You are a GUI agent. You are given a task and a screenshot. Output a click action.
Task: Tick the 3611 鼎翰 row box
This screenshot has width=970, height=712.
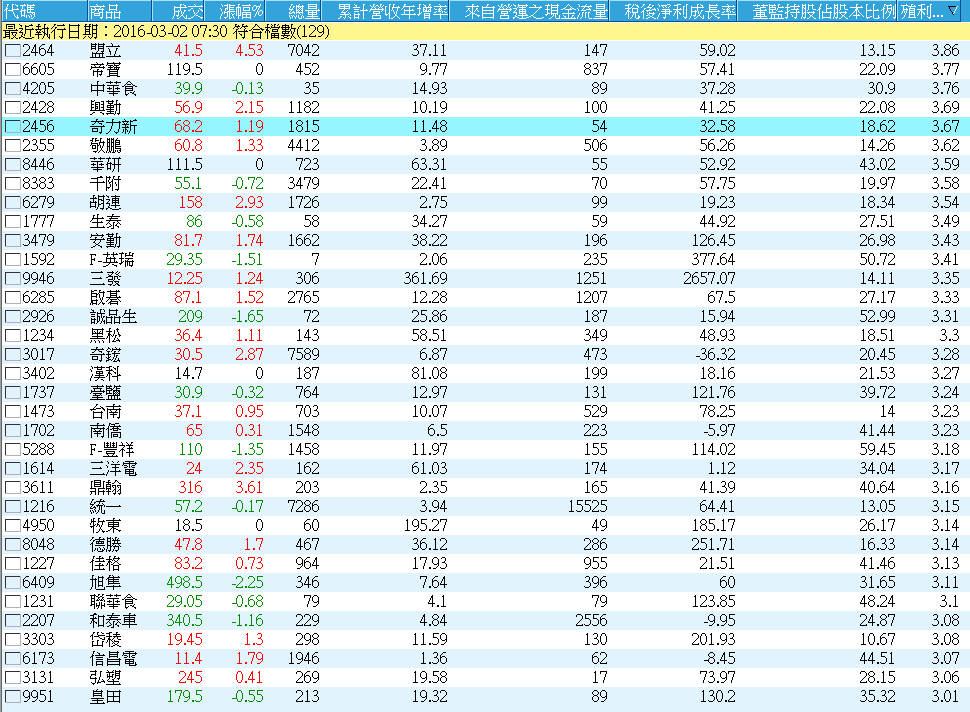(x=12, y=488)
